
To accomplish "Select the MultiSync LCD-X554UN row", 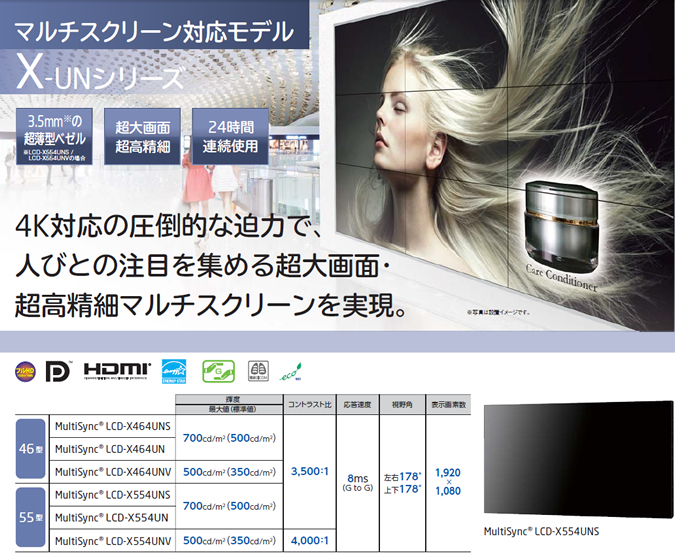I will coord(113,518).
